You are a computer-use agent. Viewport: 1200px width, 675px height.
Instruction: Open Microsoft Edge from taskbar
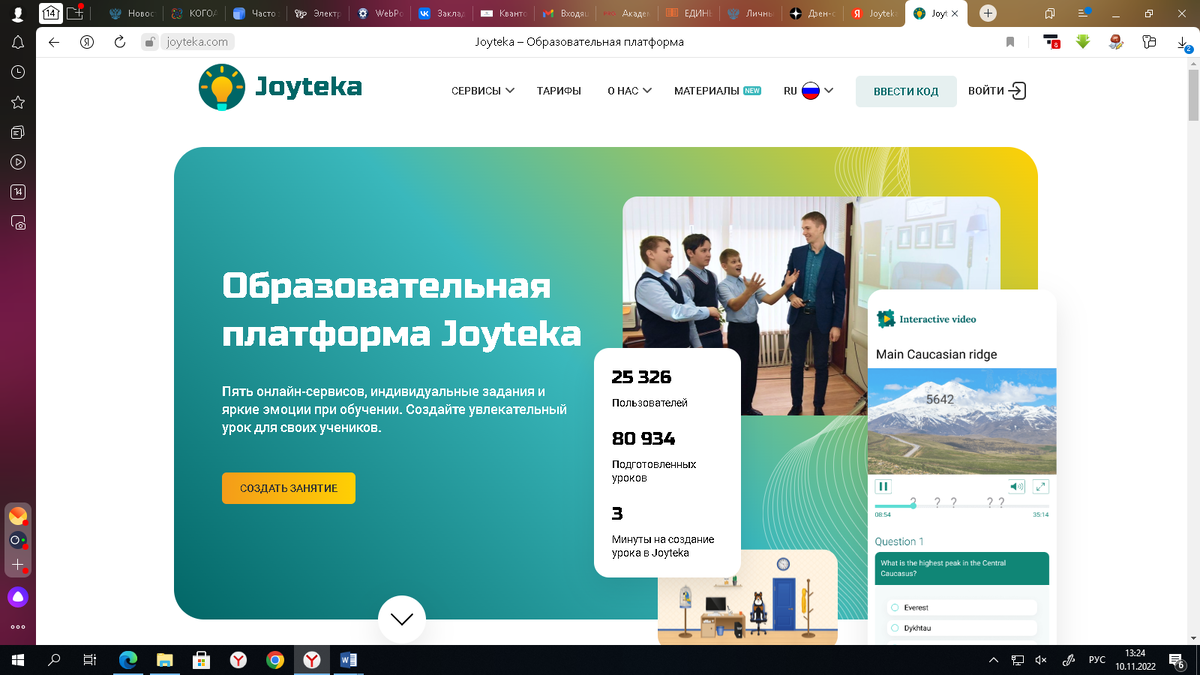[x=128, y=660]
